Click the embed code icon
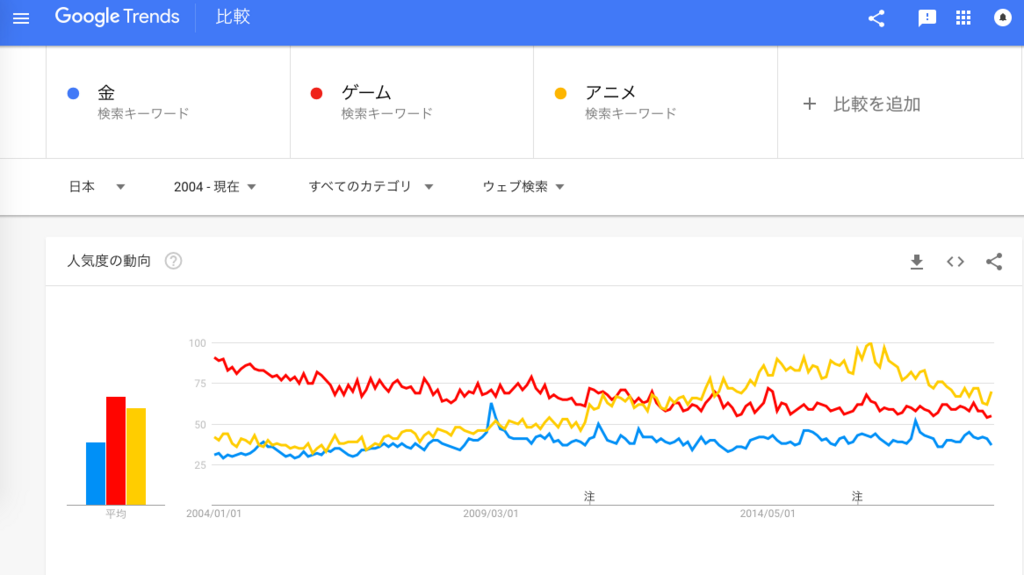This screenshot has height=575, width=1024. tap(955, 262)
